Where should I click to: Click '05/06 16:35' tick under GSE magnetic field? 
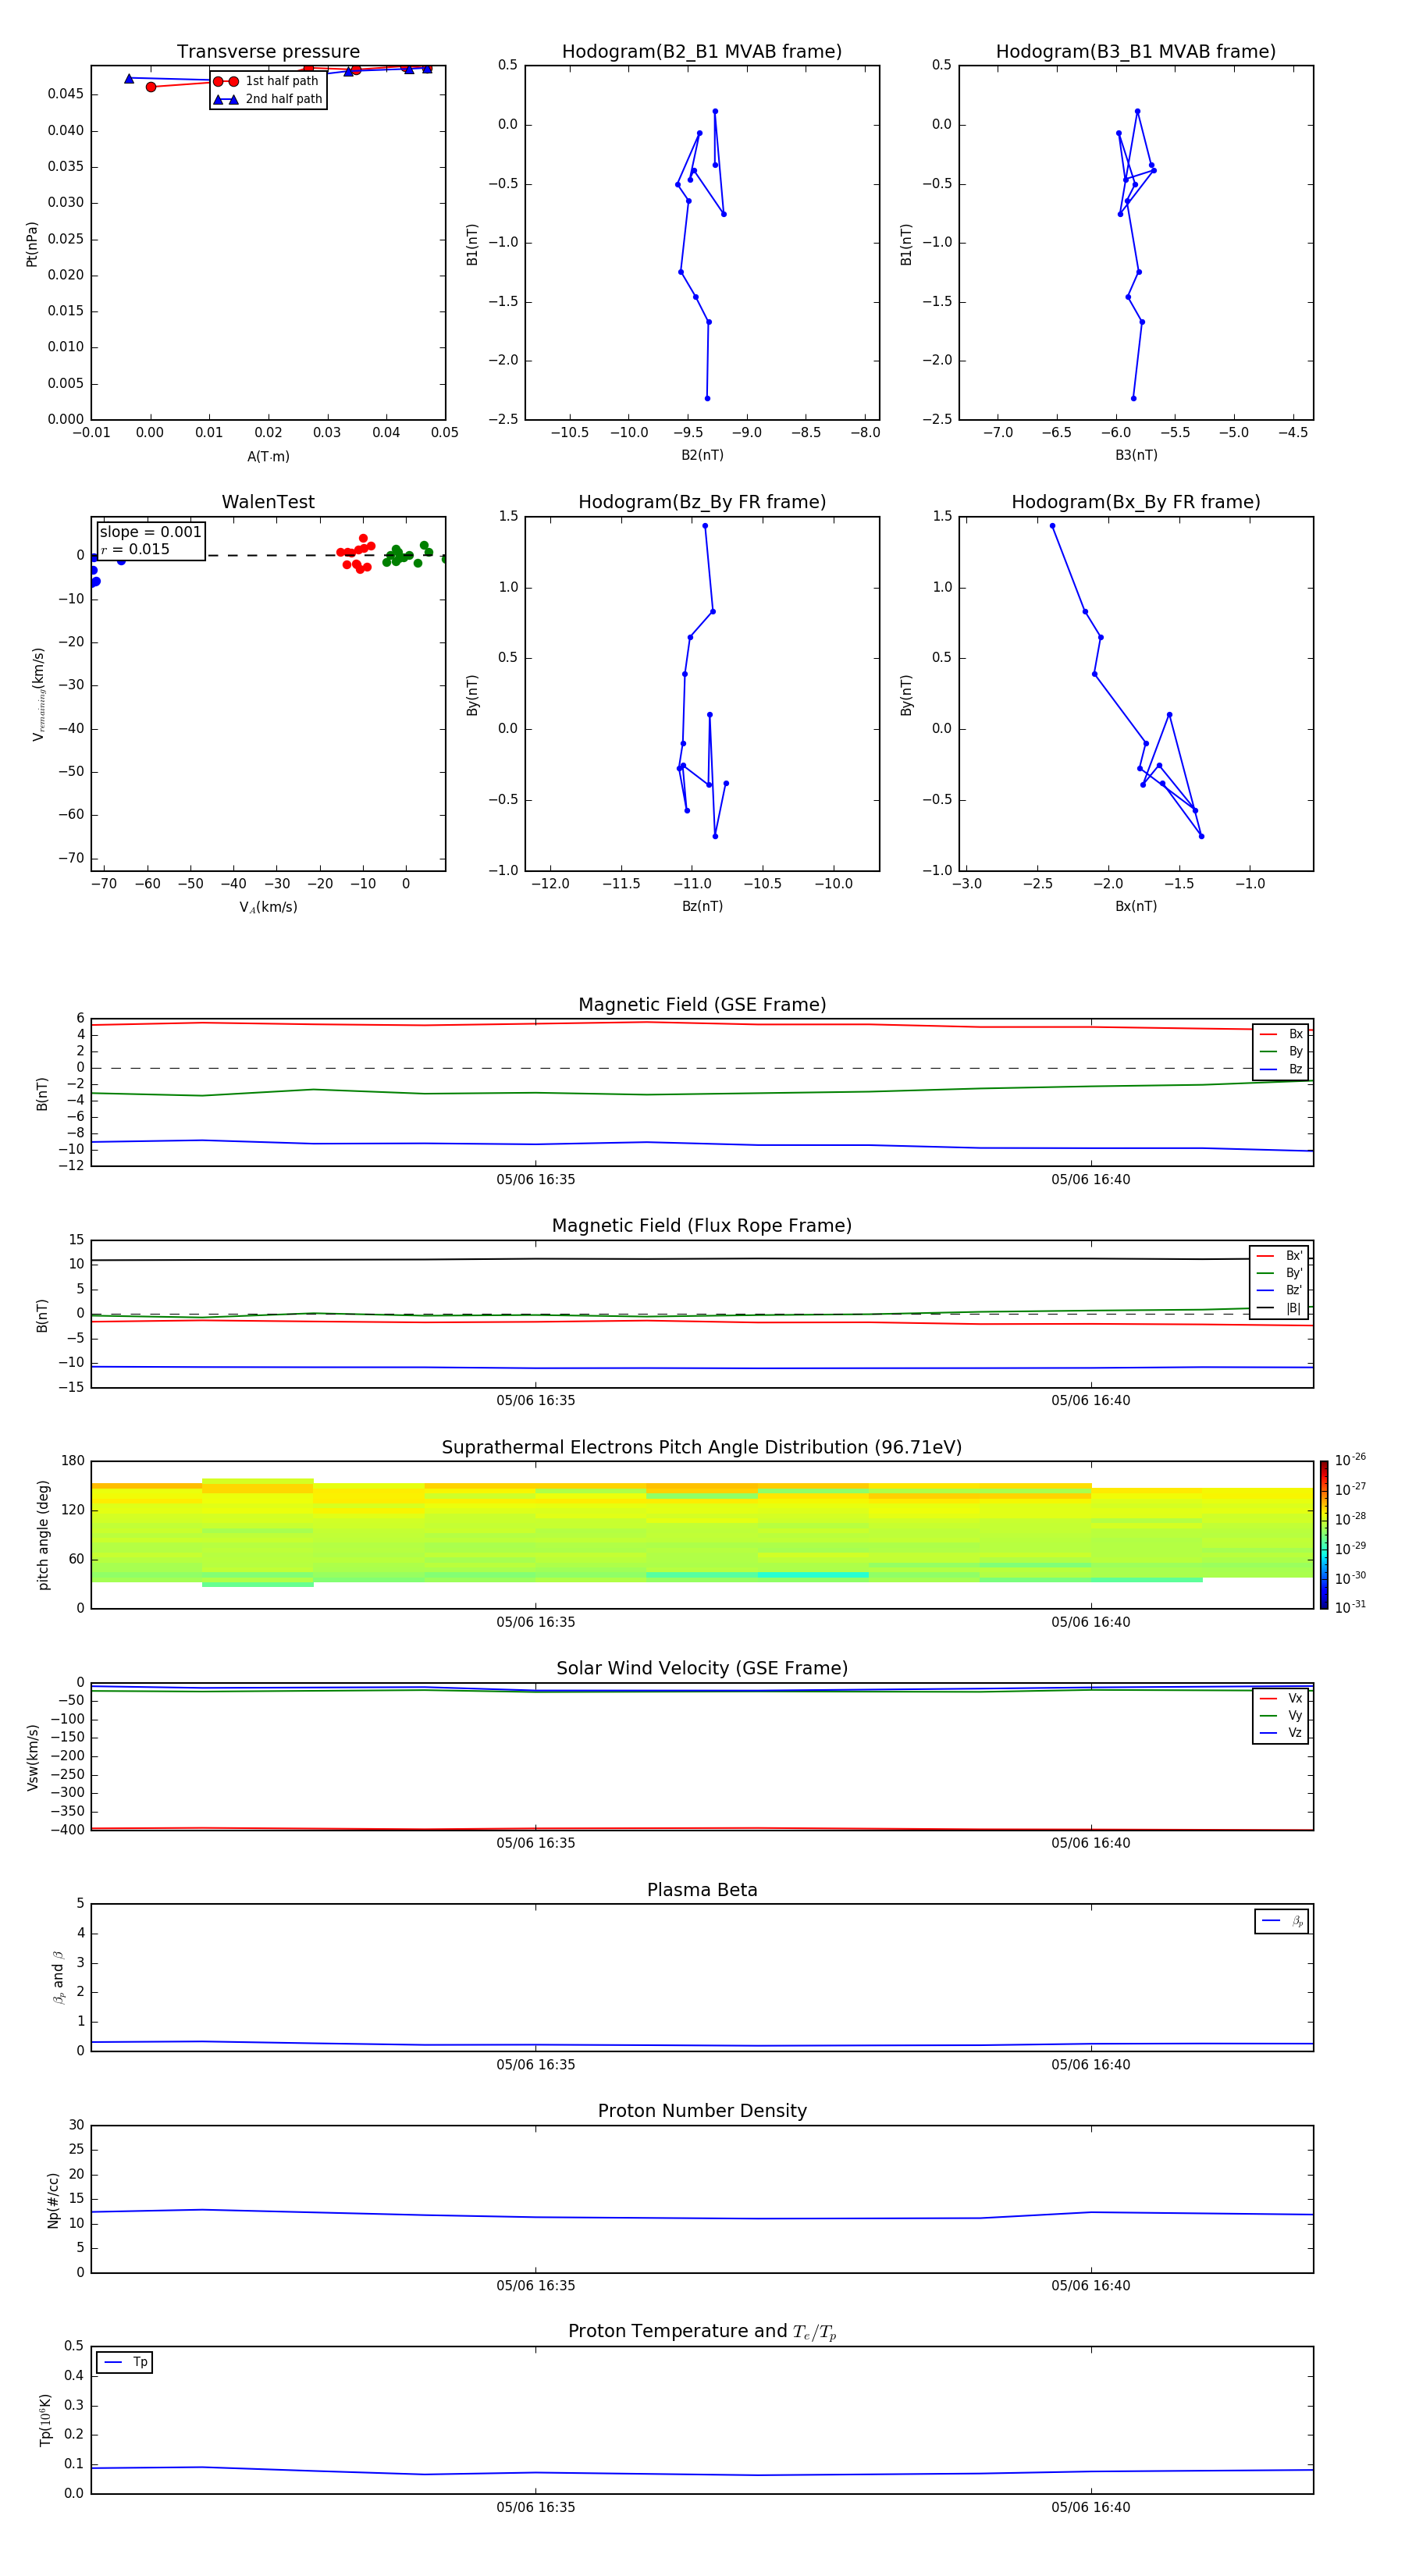(x=536, y=1179)
